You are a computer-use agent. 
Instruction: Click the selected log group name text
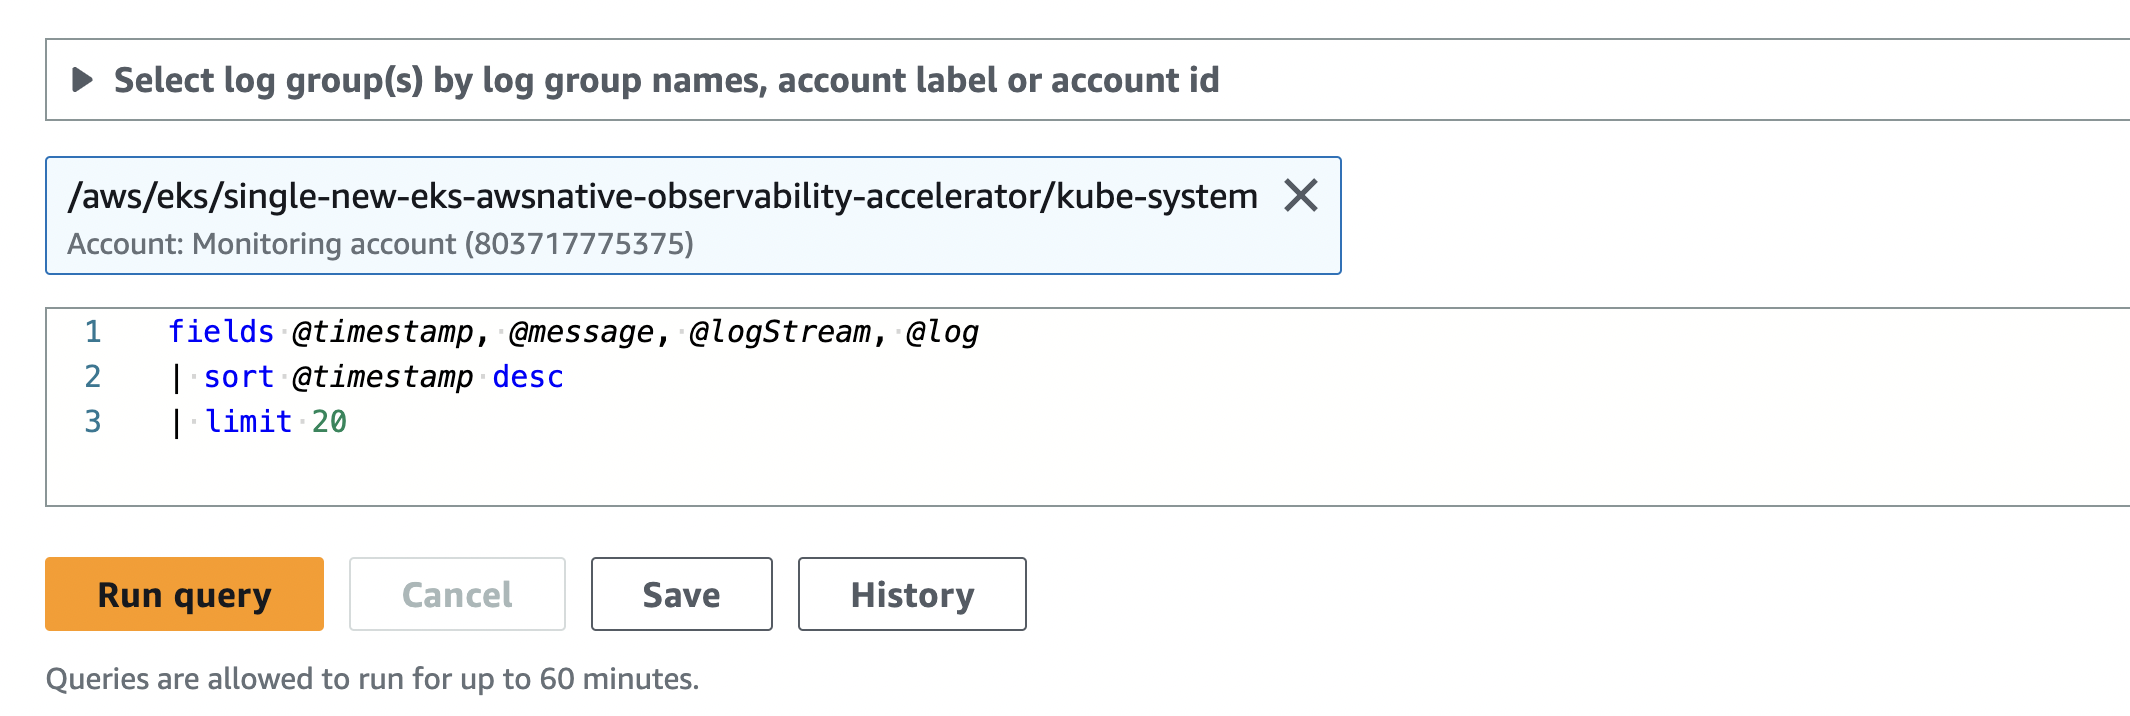click(x=662, y=196)
